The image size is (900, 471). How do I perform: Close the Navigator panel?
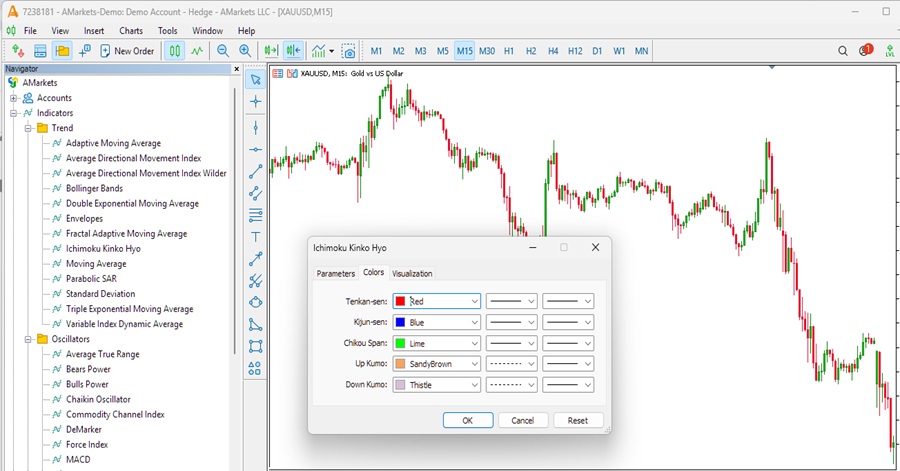coord(236,69)
